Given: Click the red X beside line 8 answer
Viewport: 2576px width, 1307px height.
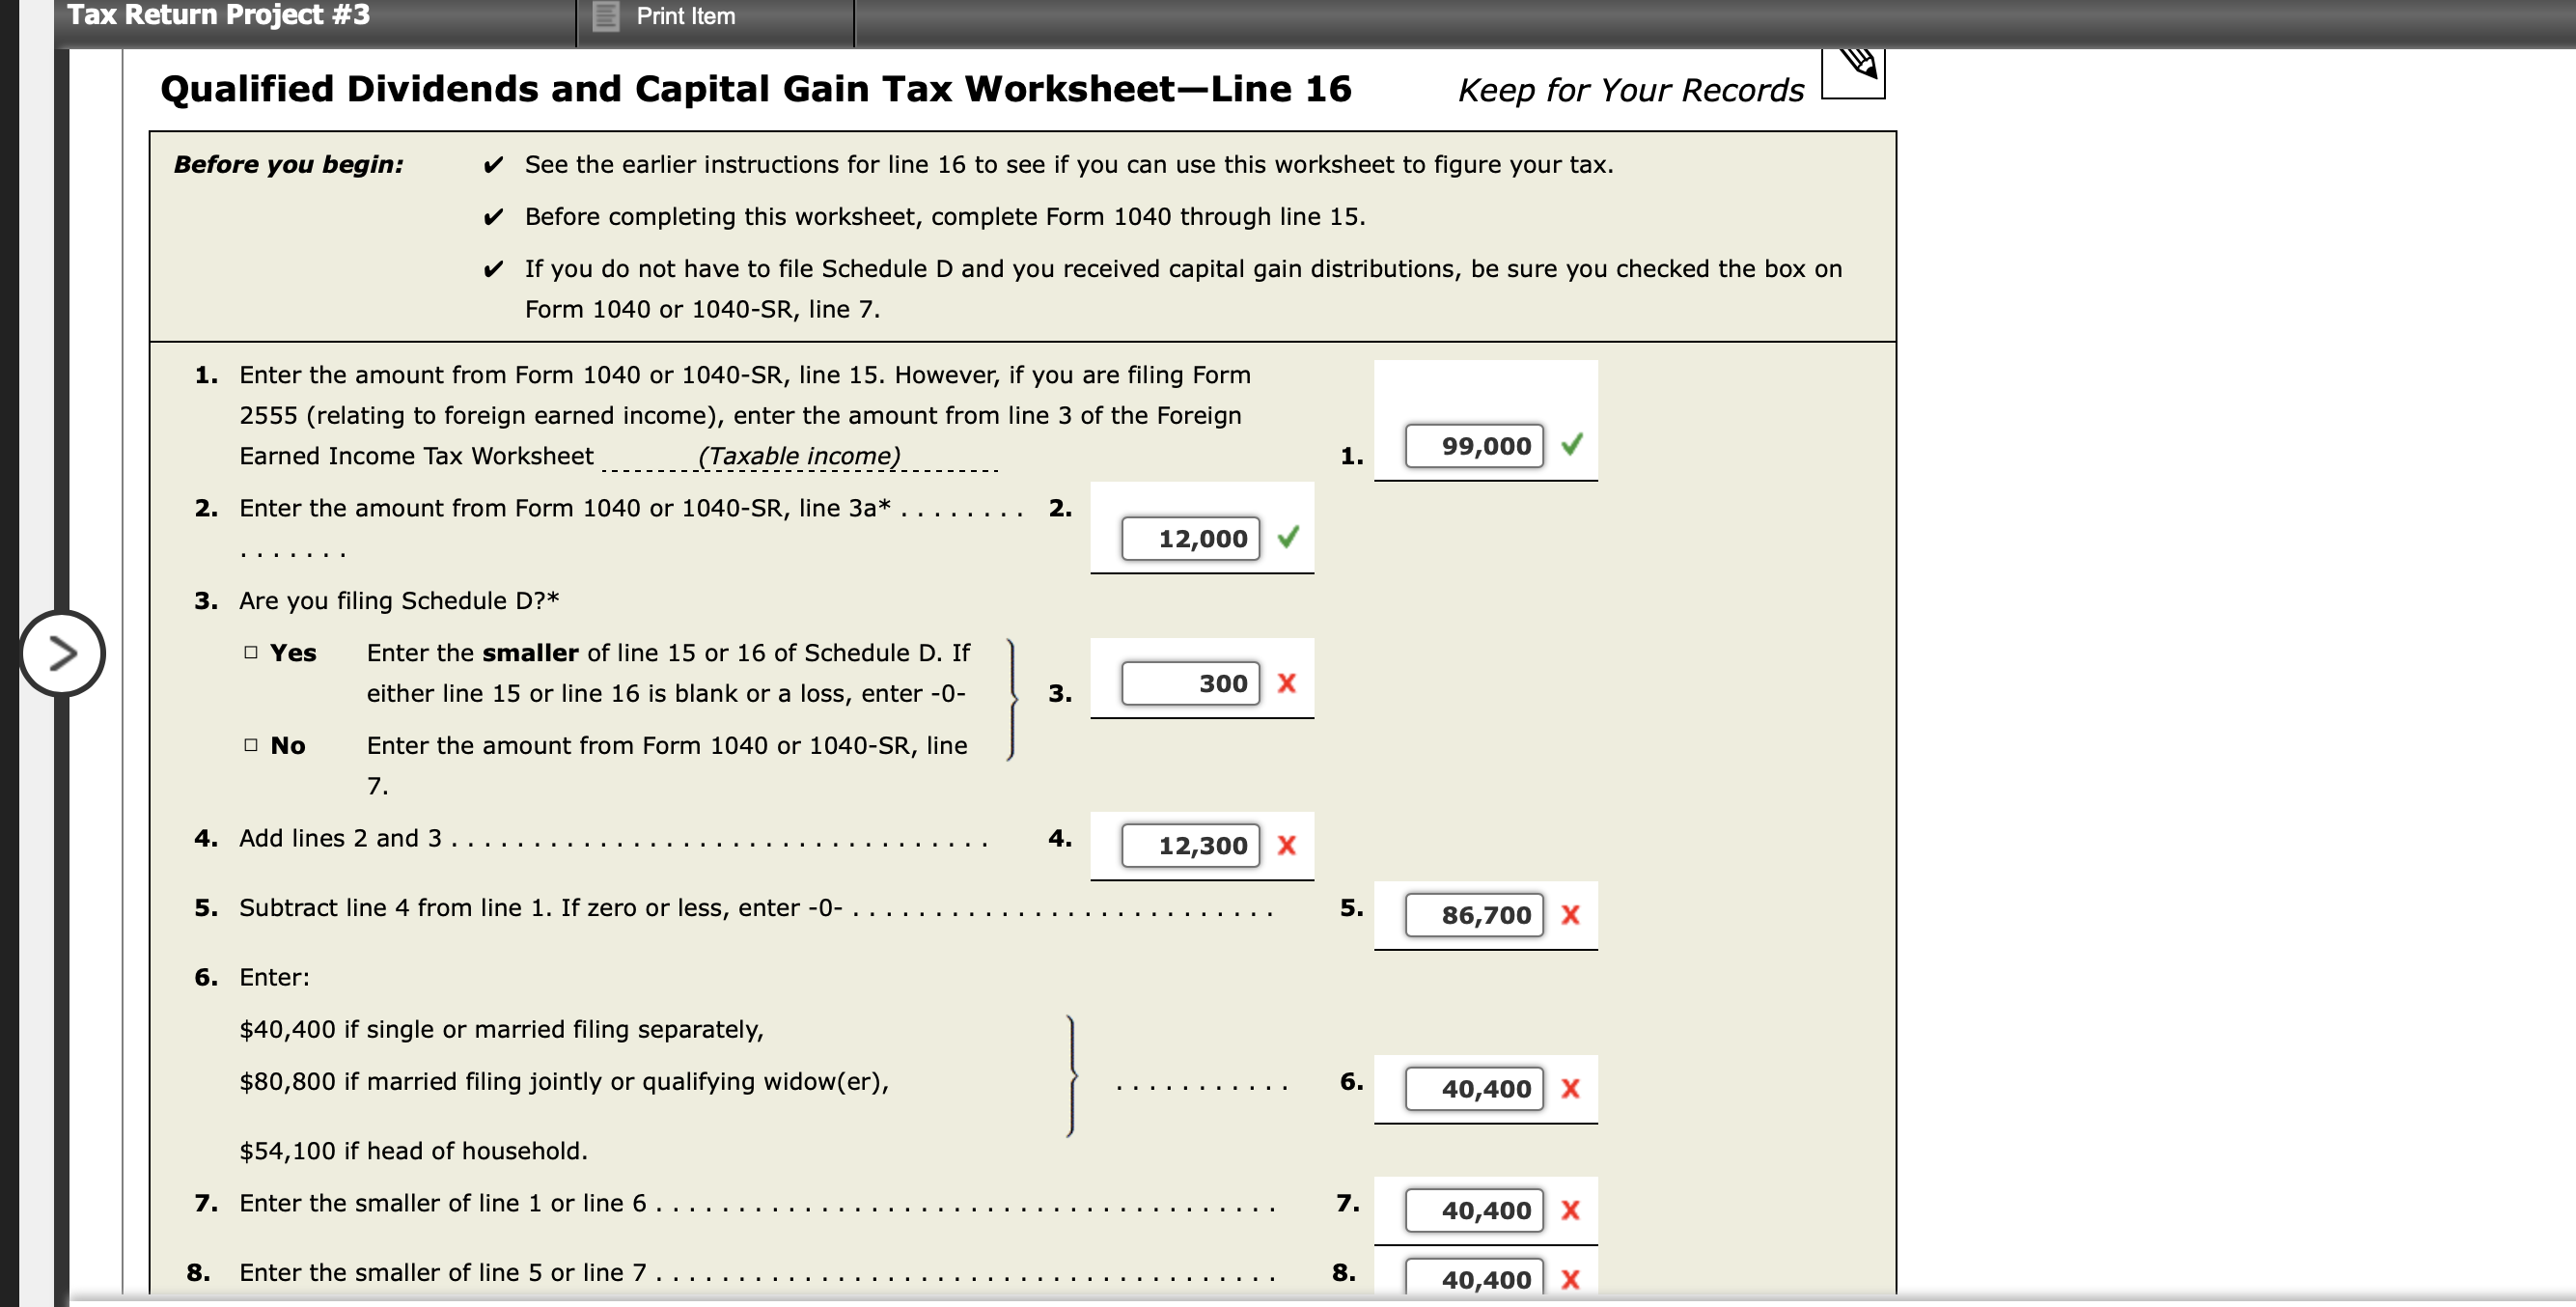Looking at the screenshot, I should (x=1570, y=1278).
